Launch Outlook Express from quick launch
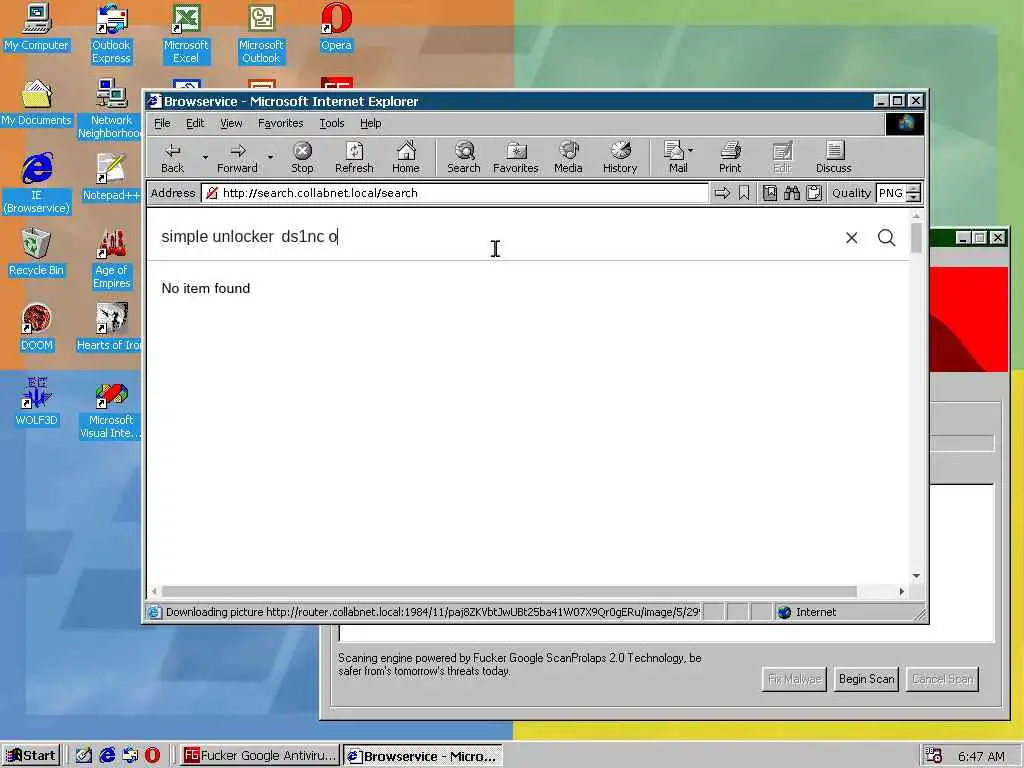 (130, 756)
